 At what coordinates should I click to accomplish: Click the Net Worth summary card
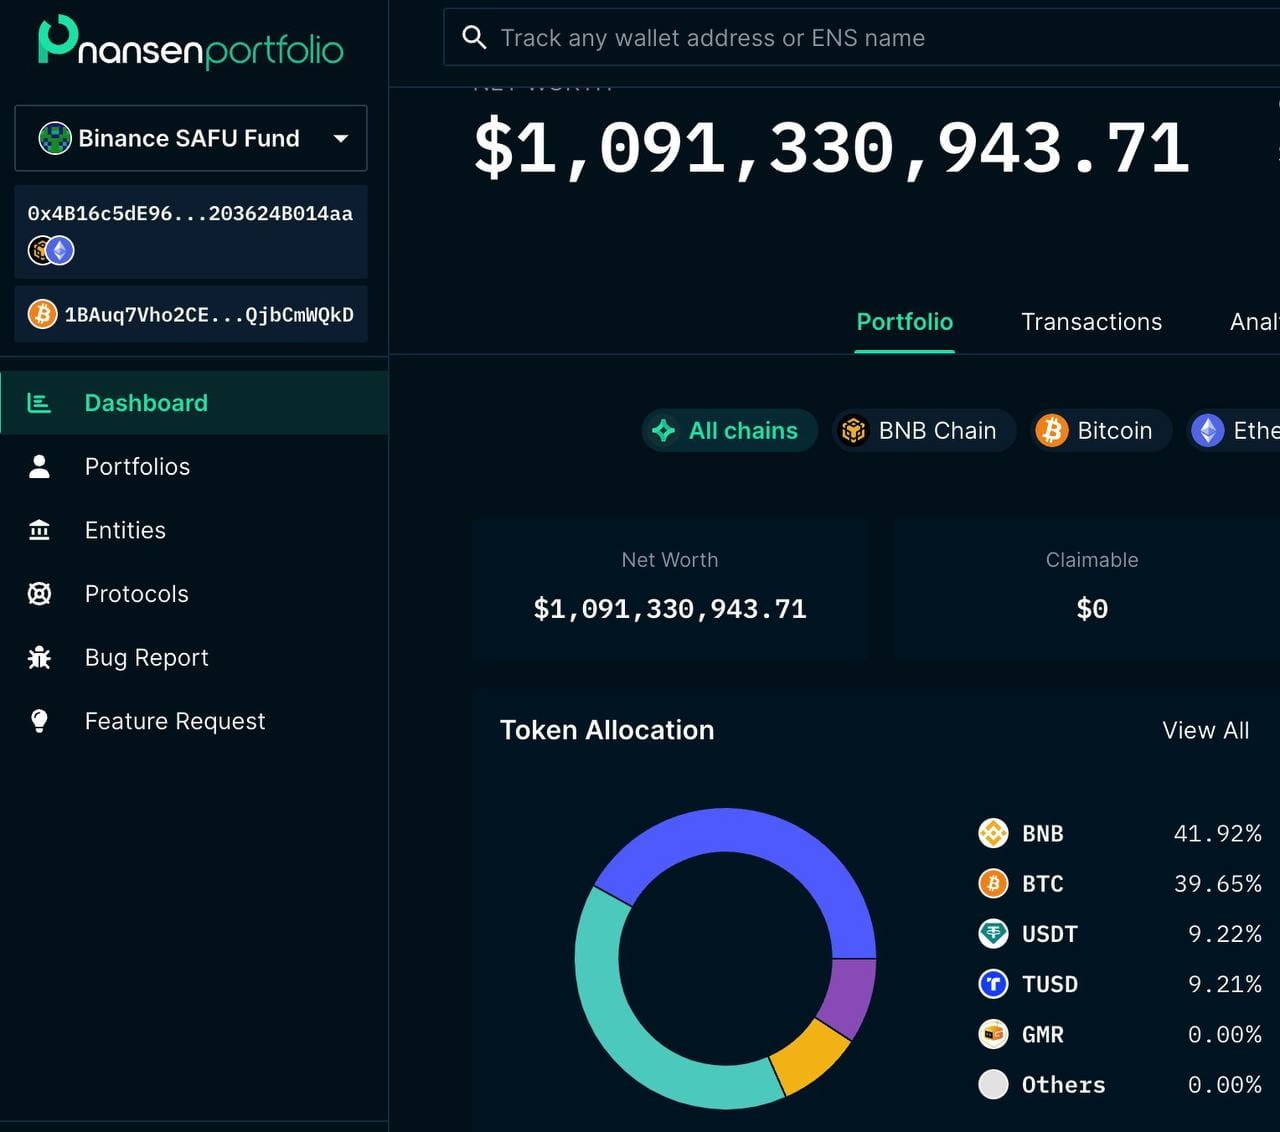coord(669,588)
